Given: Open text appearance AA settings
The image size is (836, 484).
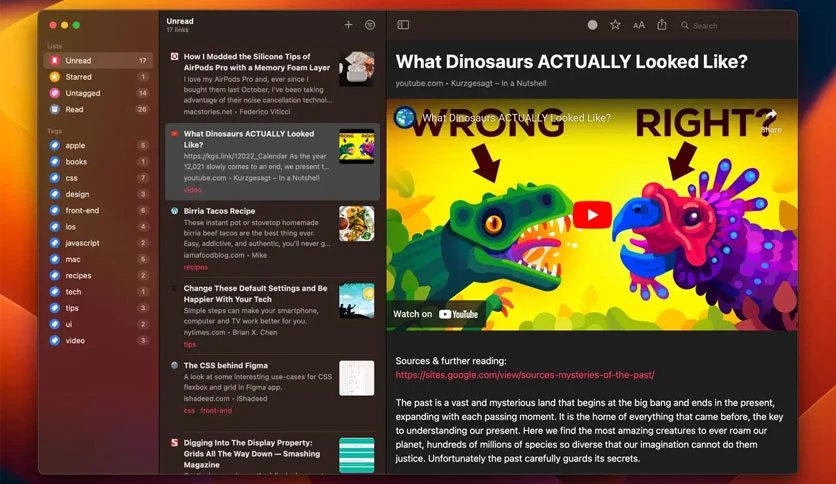Looking at the screenshot, I should pos(639,25).
